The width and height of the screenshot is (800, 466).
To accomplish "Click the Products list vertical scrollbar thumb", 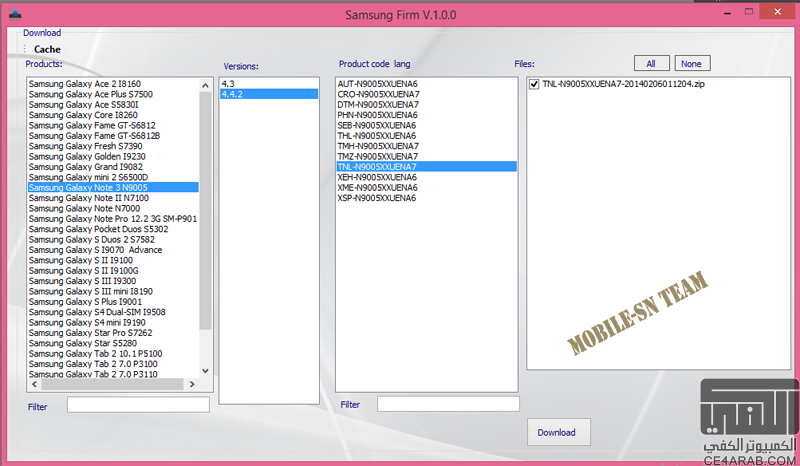I will coord(205,210).
